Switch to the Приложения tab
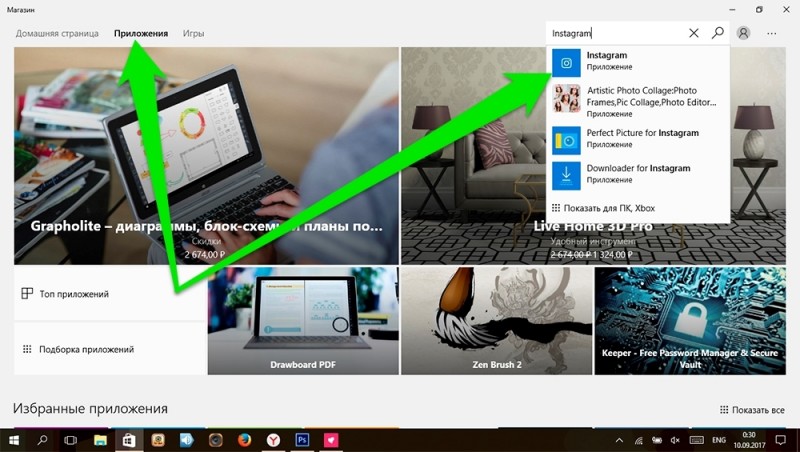This screenshot has height=452, width=800. point(141,33)
